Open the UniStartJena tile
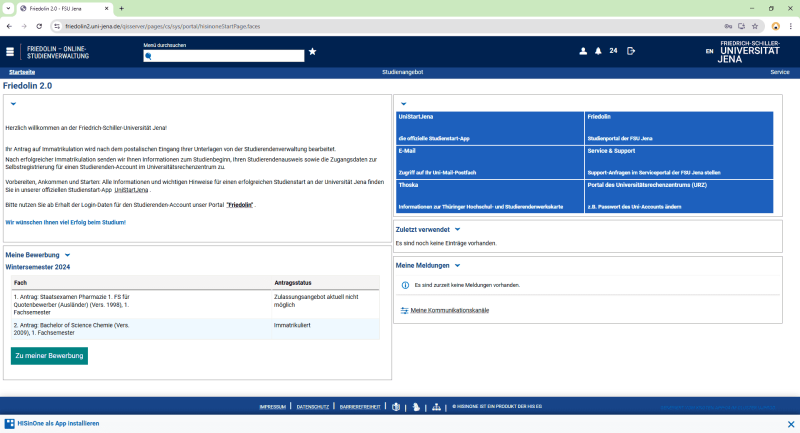The image size is (800, 433). click(x=490, y=128)
